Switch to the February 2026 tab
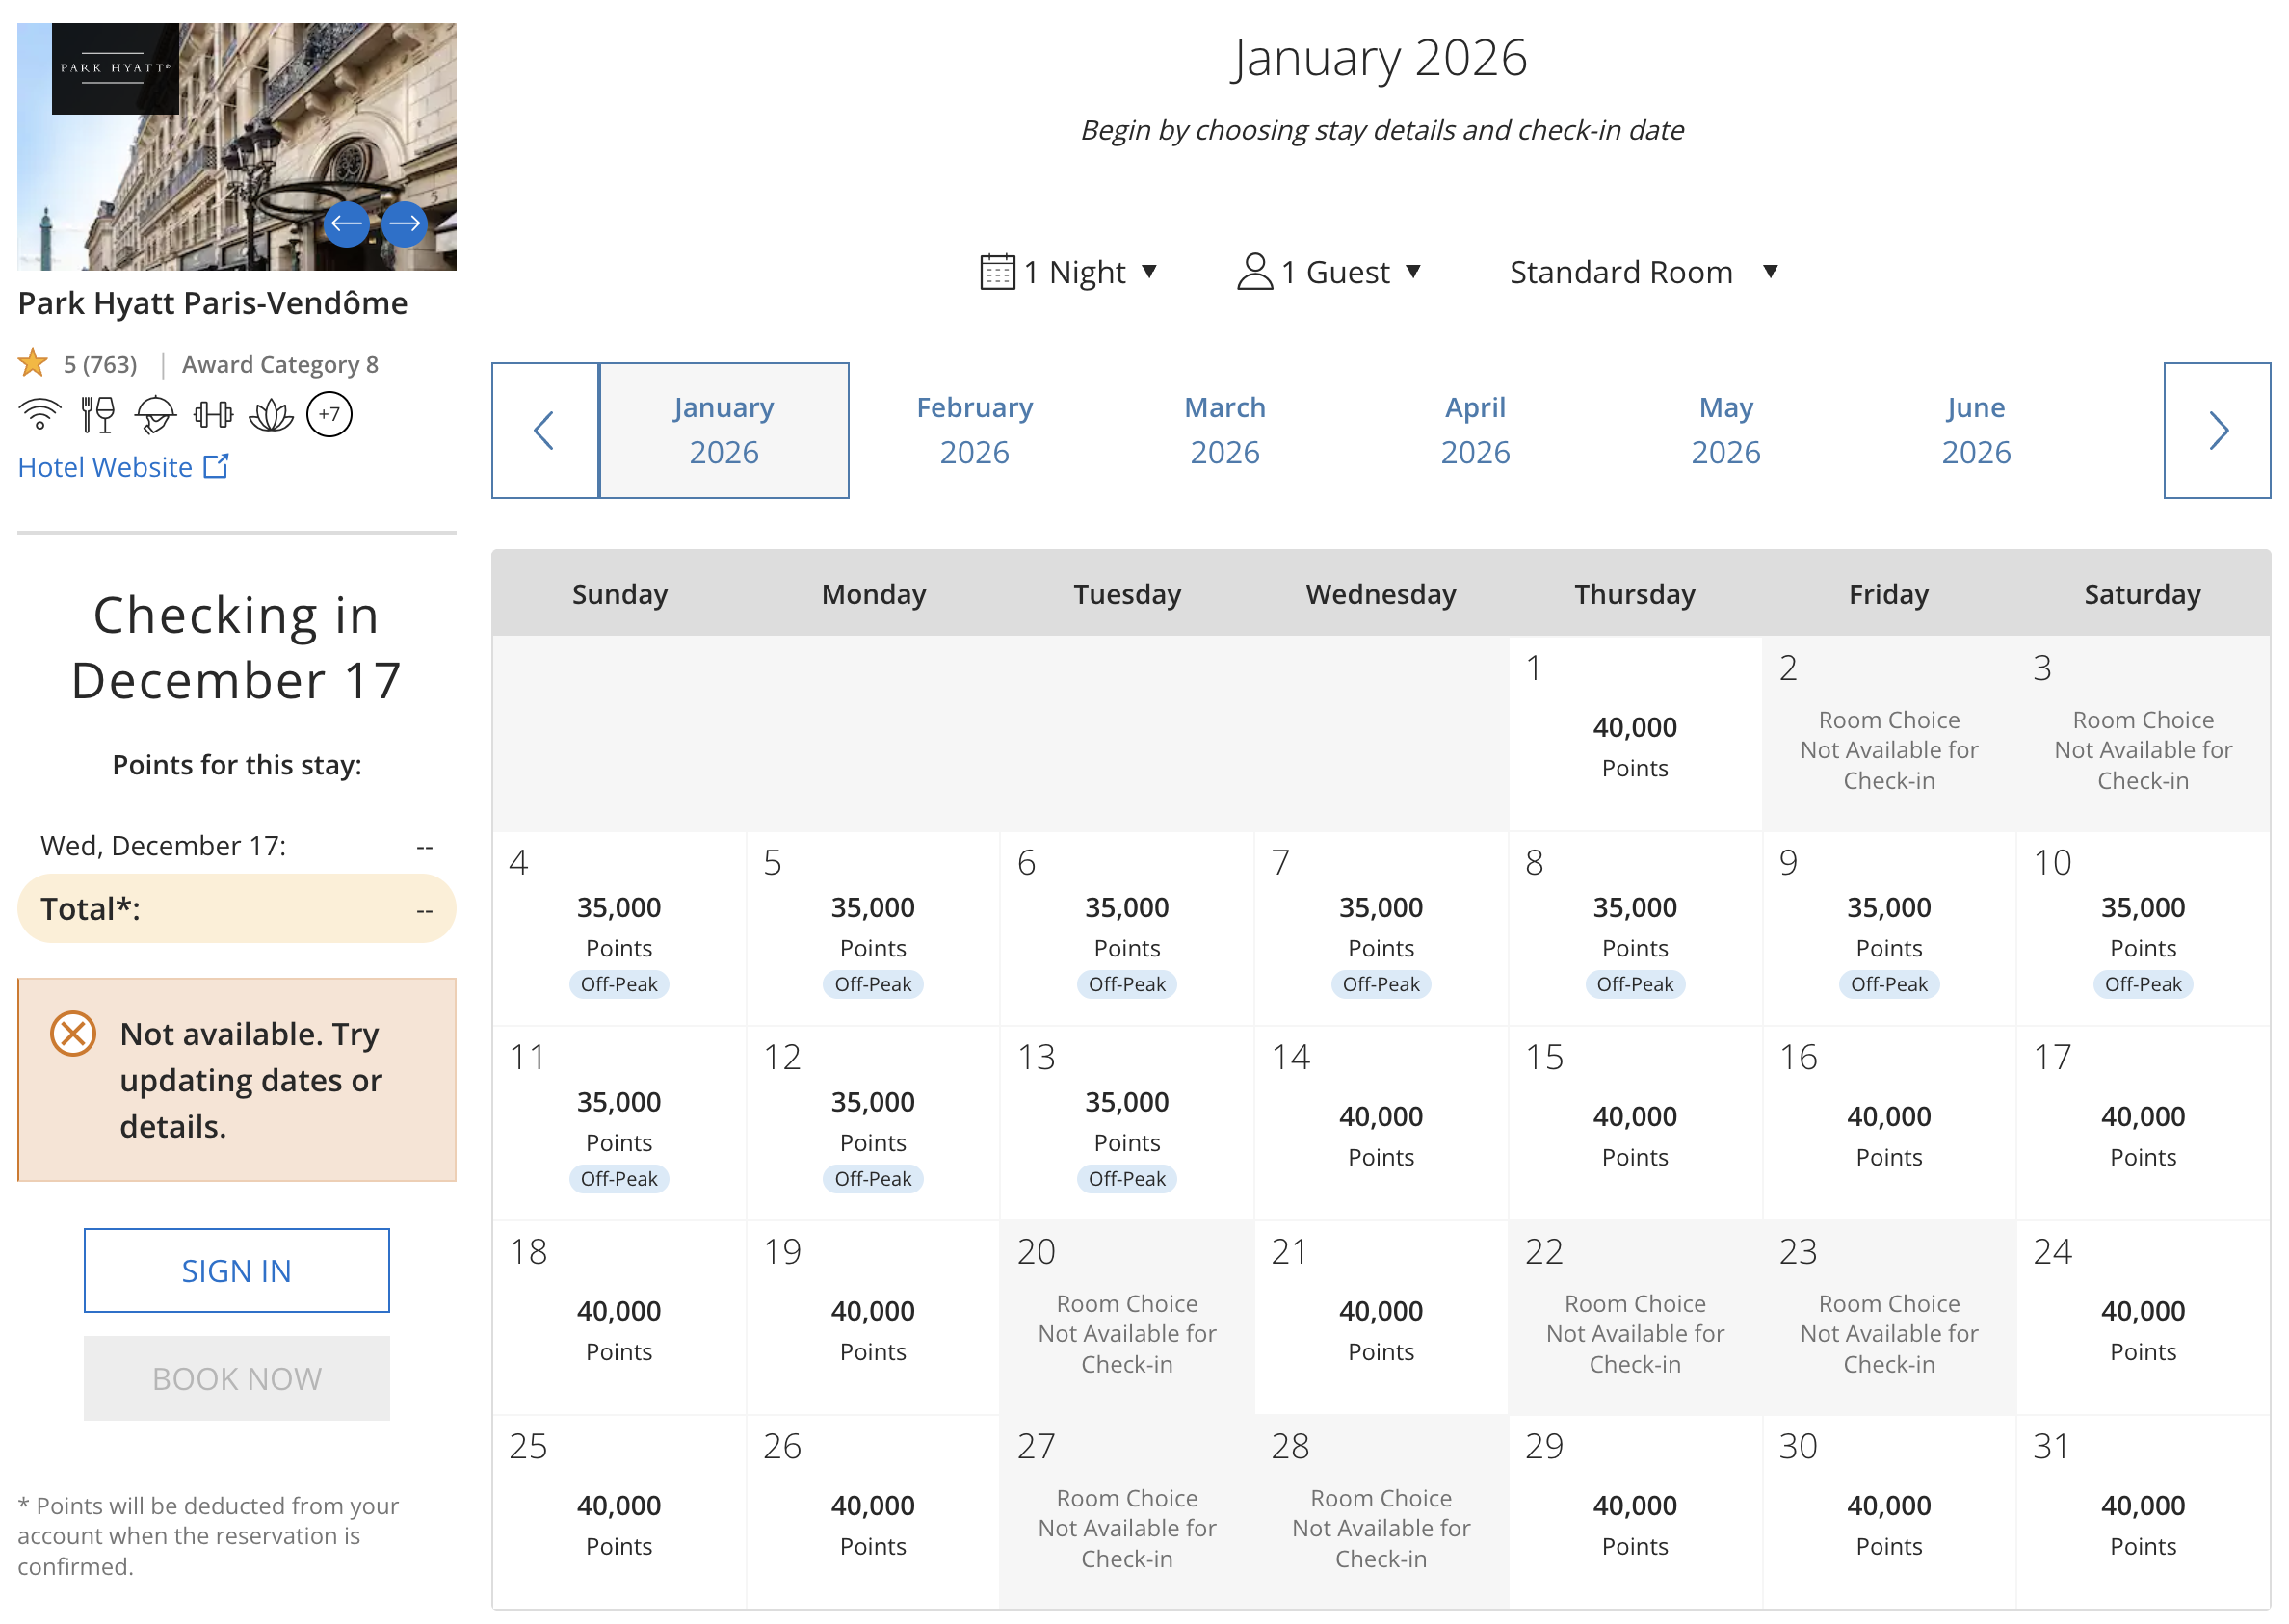This screenshot has height=1624, width=2289. (x=974, y=431)
